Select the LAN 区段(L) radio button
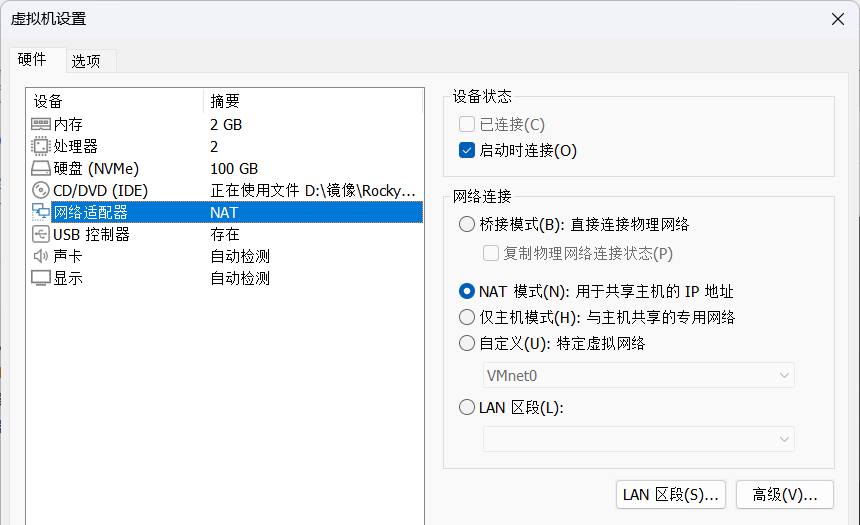The height and width of the screenshot is (525, 860). pyautogui.click(x=467, y=408)
